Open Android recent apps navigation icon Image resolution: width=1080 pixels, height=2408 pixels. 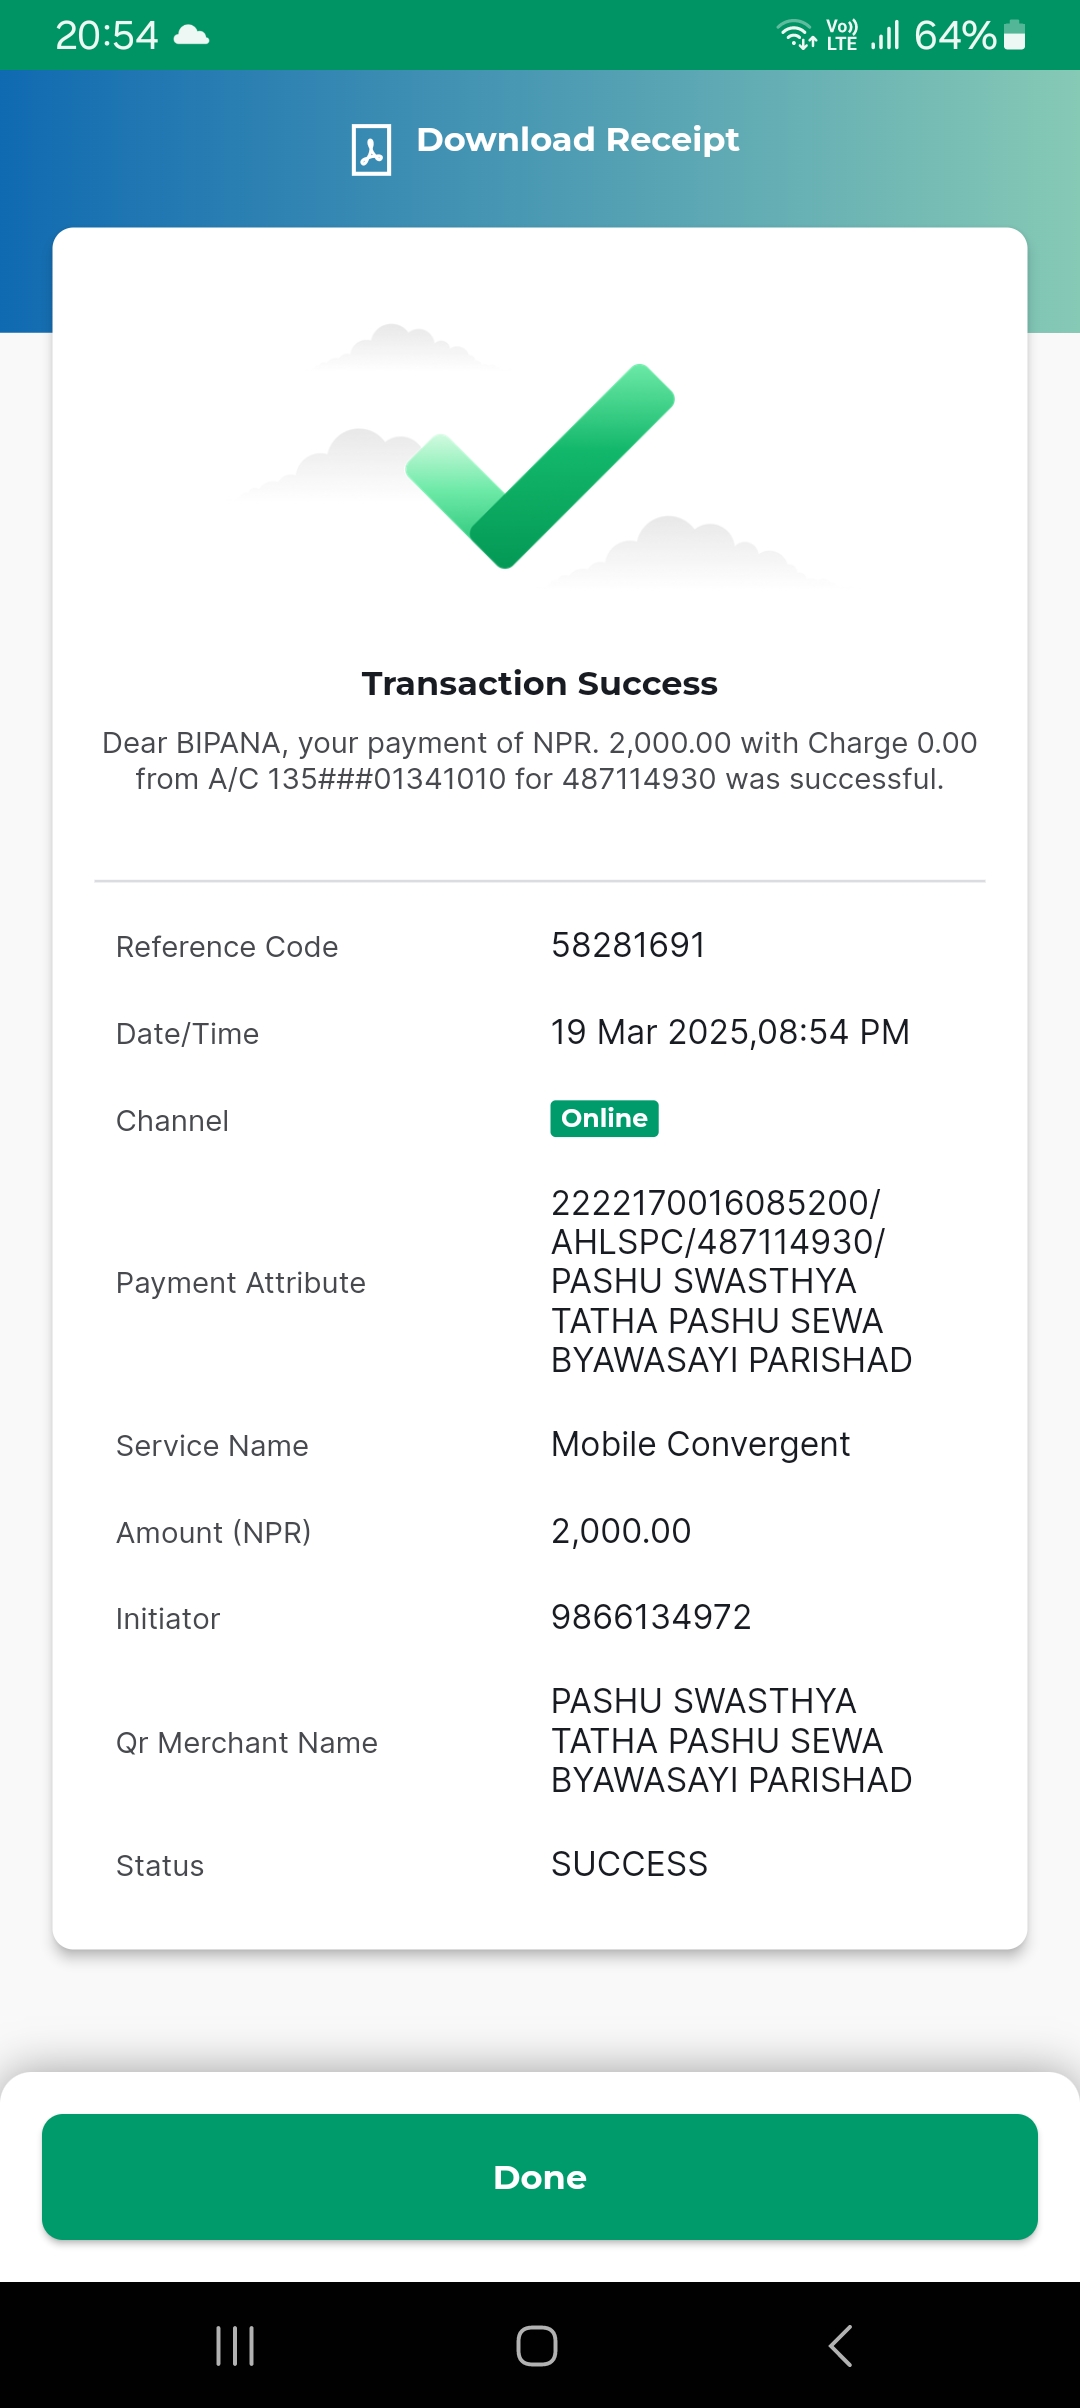236,2345
